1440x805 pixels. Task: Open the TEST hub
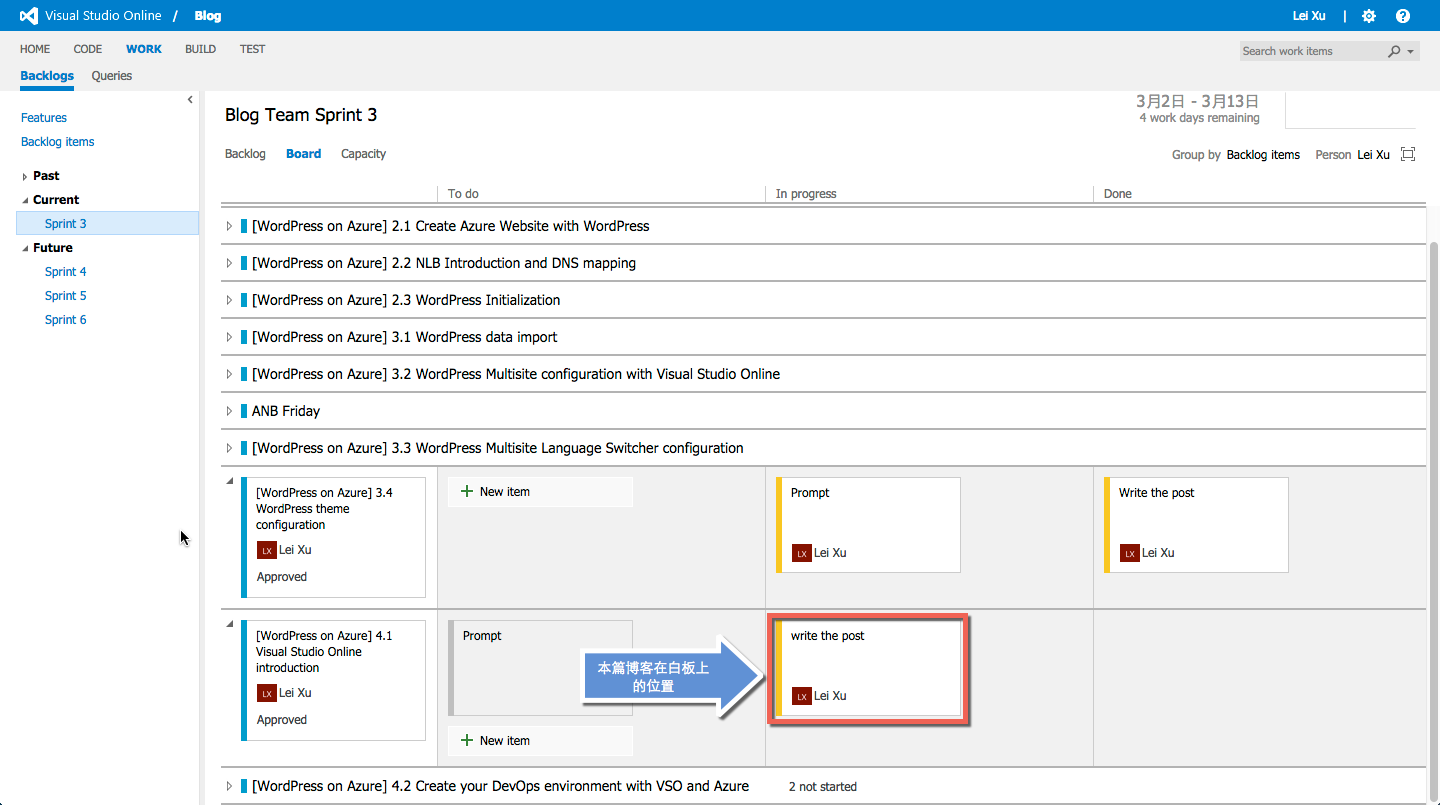[253, 49]
